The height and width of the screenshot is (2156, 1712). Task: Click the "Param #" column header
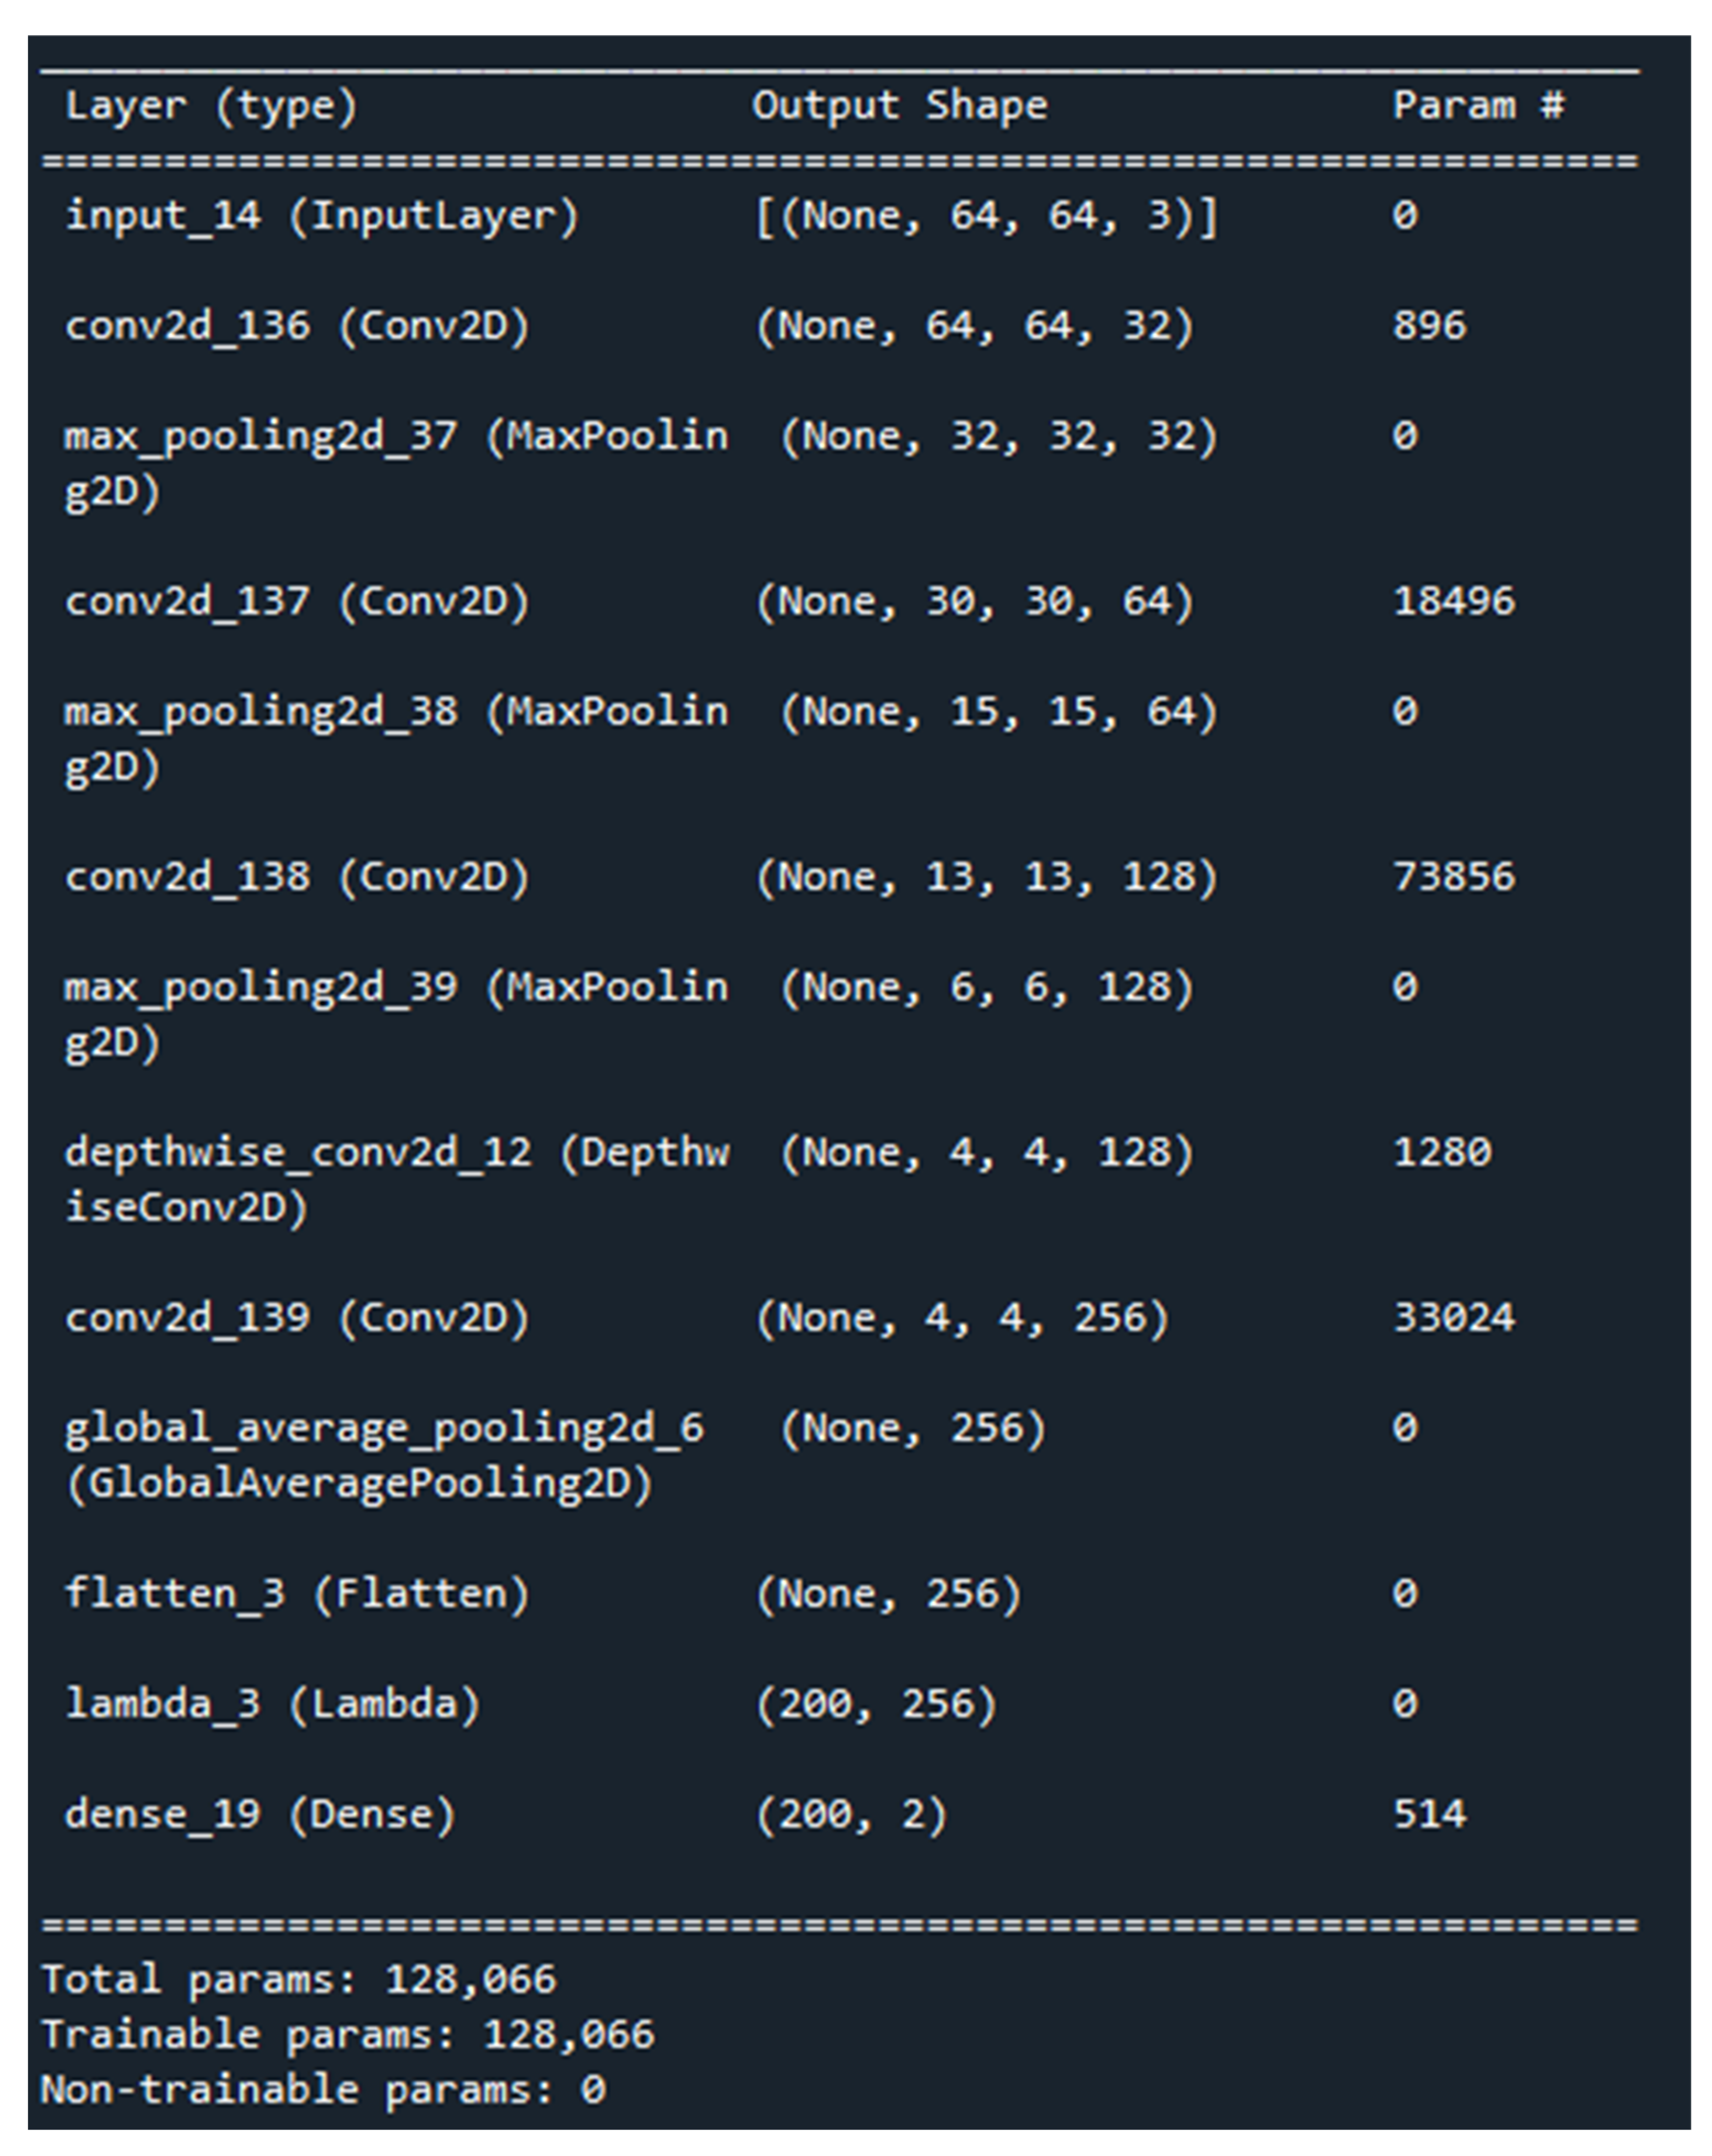(x=1478, y=106)
